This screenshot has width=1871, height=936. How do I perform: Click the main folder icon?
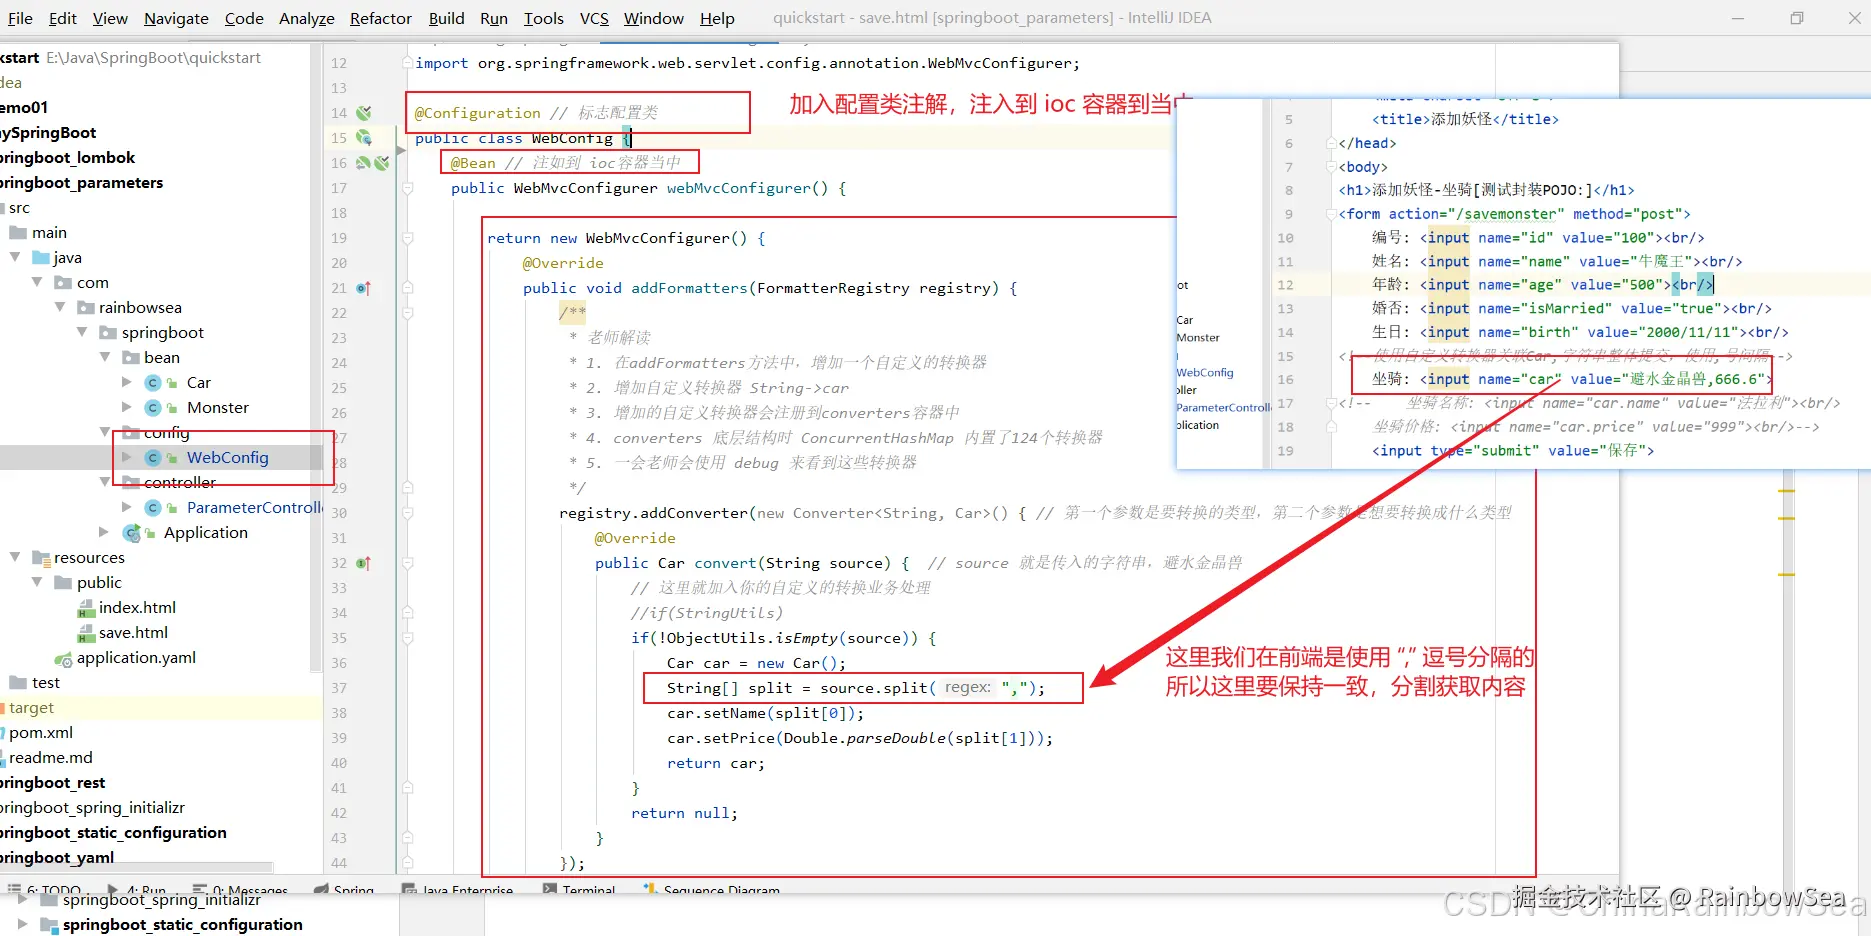coord(18,233)
